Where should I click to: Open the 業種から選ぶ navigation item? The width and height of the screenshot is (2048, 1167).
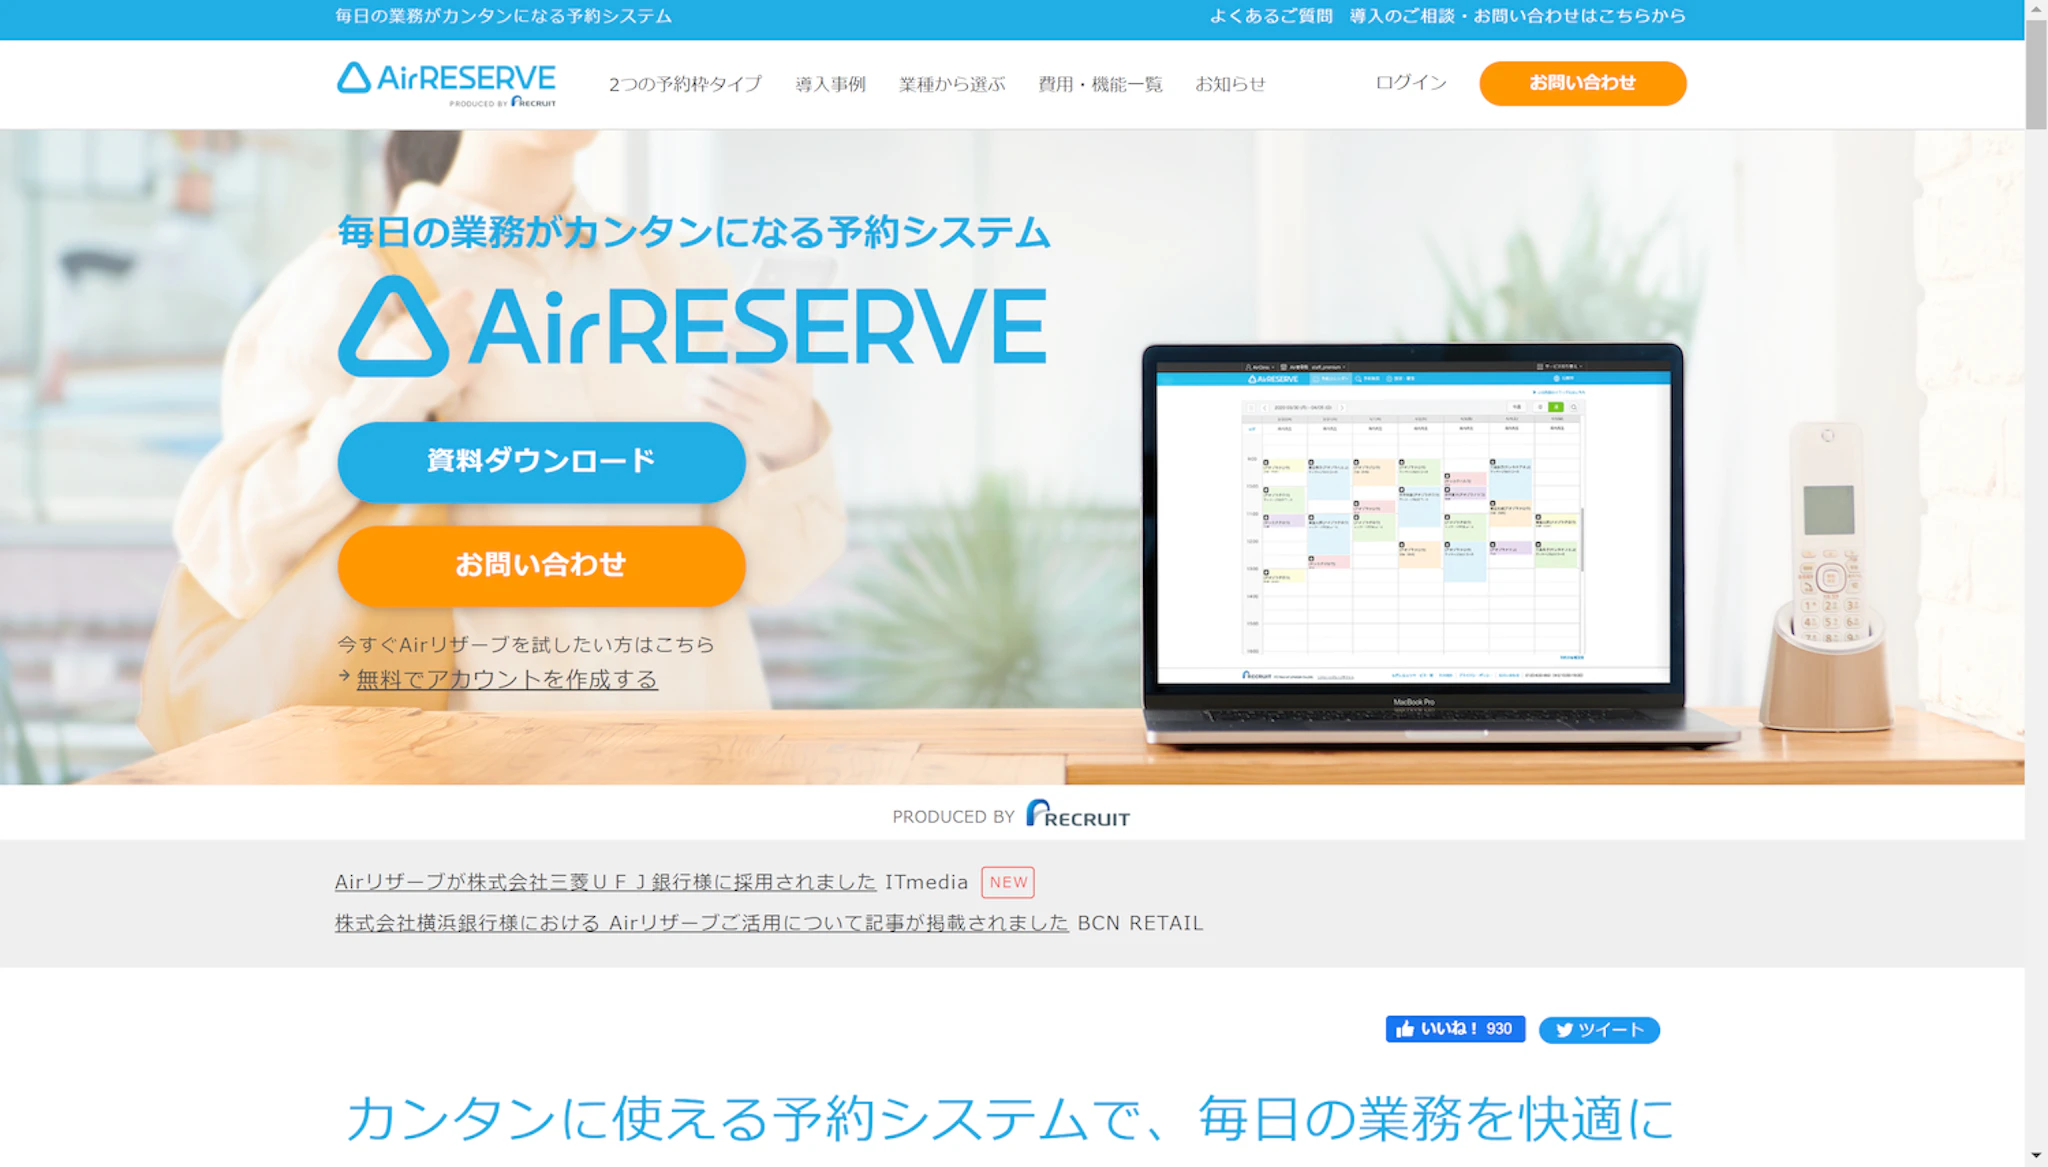[951, 84]
